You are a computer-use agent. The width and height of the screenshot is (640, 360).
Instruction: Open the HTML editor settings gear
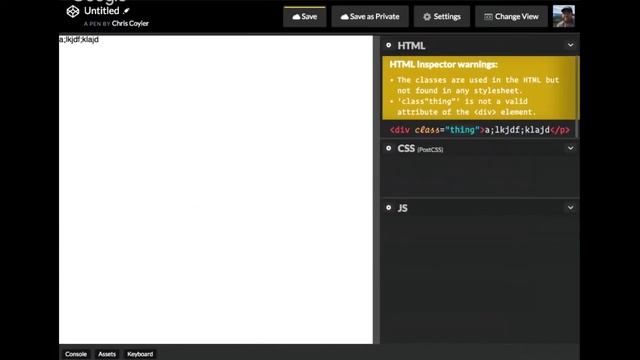click(389, 45)
